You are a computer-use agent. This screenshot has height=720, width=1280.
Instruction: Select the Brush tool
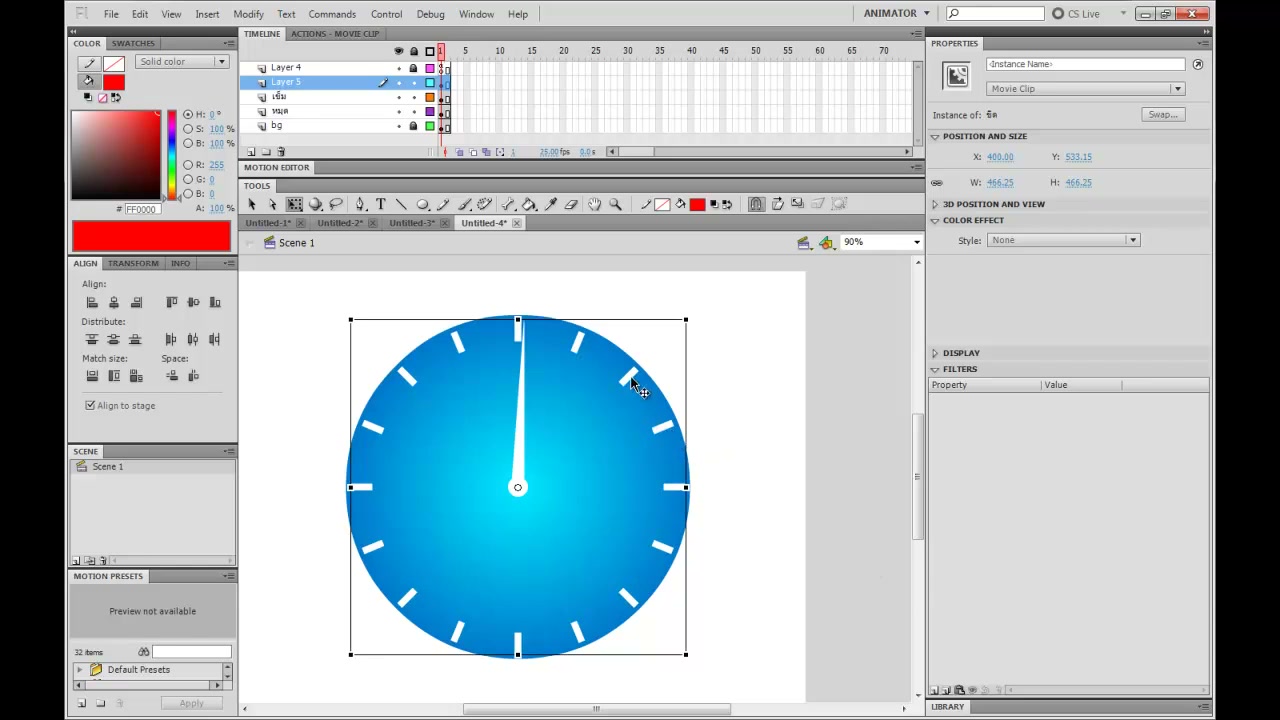(x=464, y=204)
